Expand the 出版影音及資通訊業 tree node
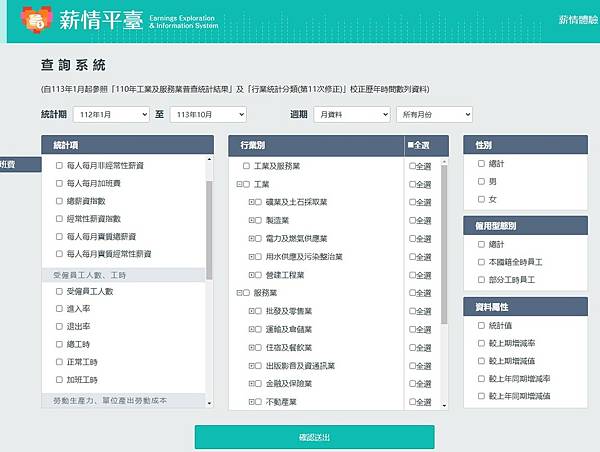600x452 pixels. point(251,366)
